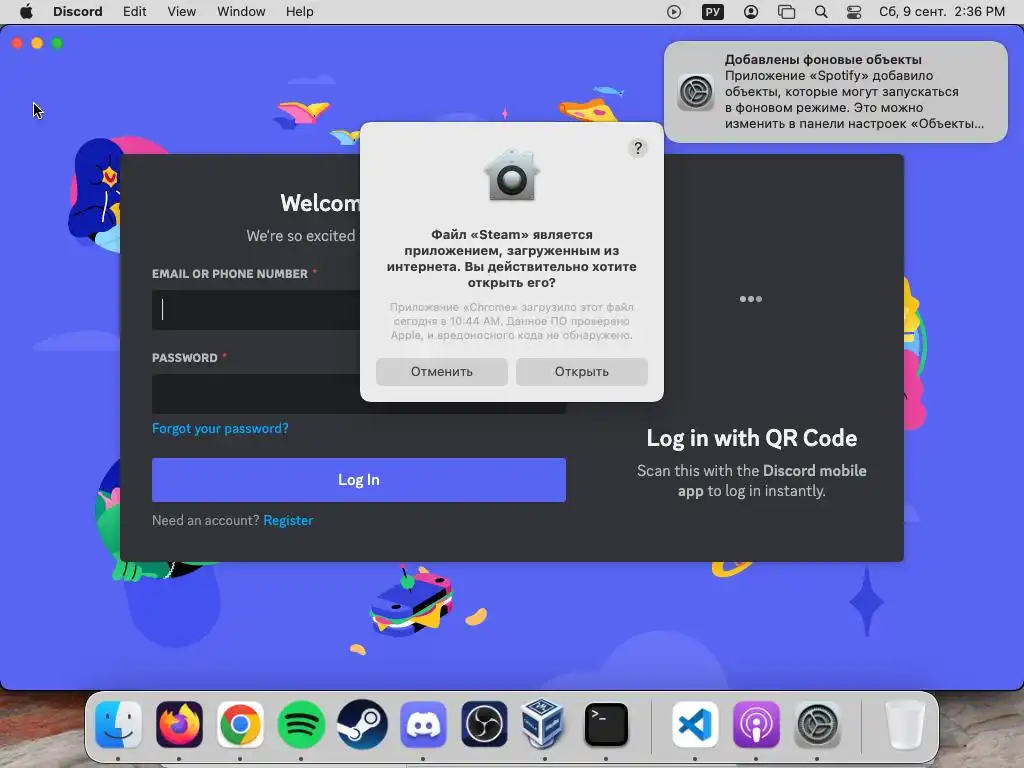Click the QR code loading dots
Image resolution: width=1024 pixels, height=768 pixels.
tap(751, 299)
